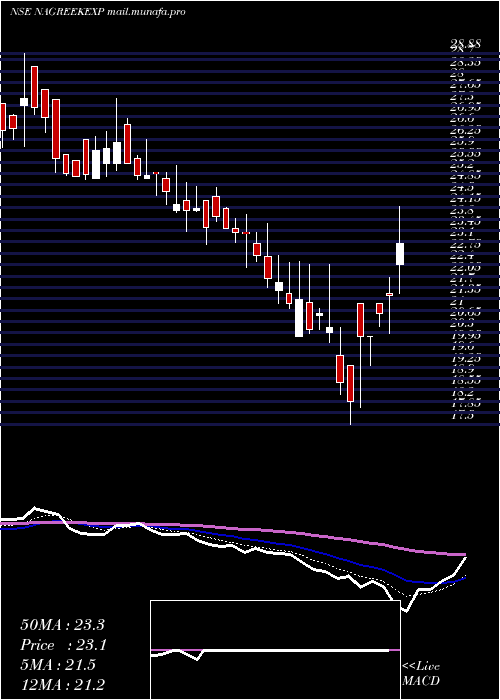
Task: Click the candle with the lowest wick near 17.5
Action: pyautogui.click(x=350, y=383)
